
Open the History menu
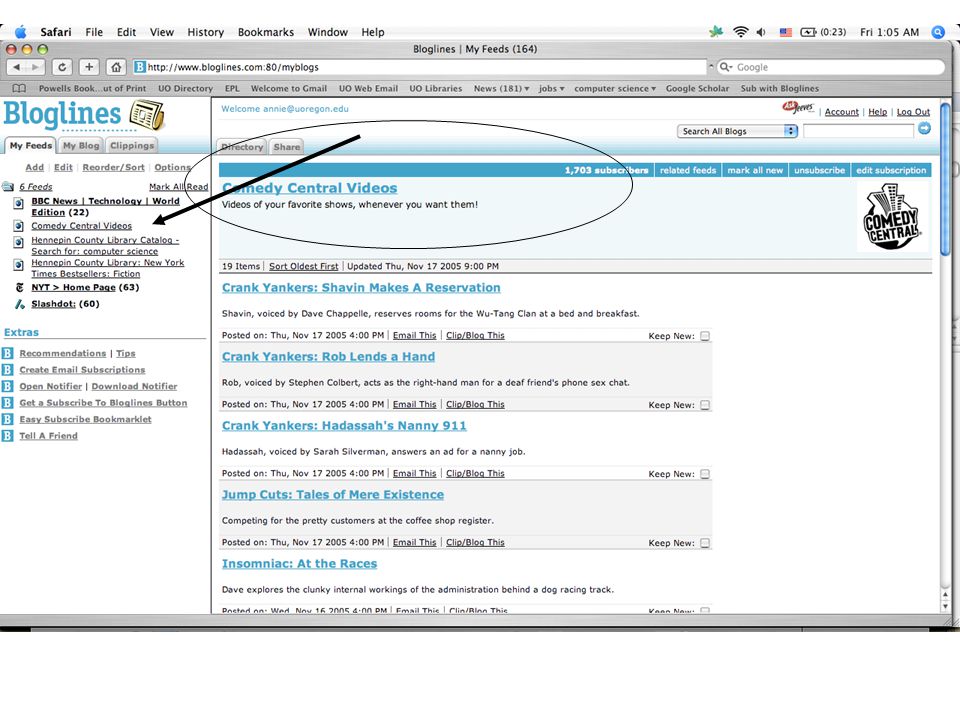[205, 32]
